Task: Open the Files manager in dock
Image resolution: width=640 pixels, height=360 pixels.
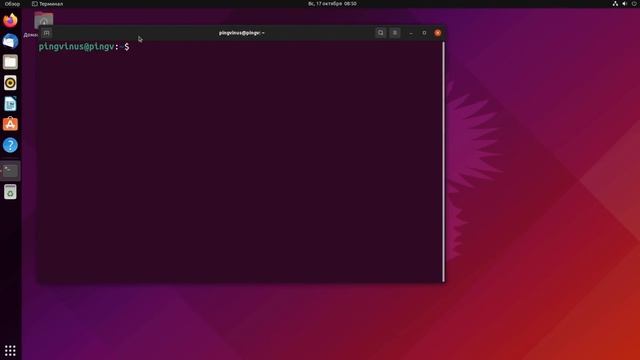Action: 10,62
